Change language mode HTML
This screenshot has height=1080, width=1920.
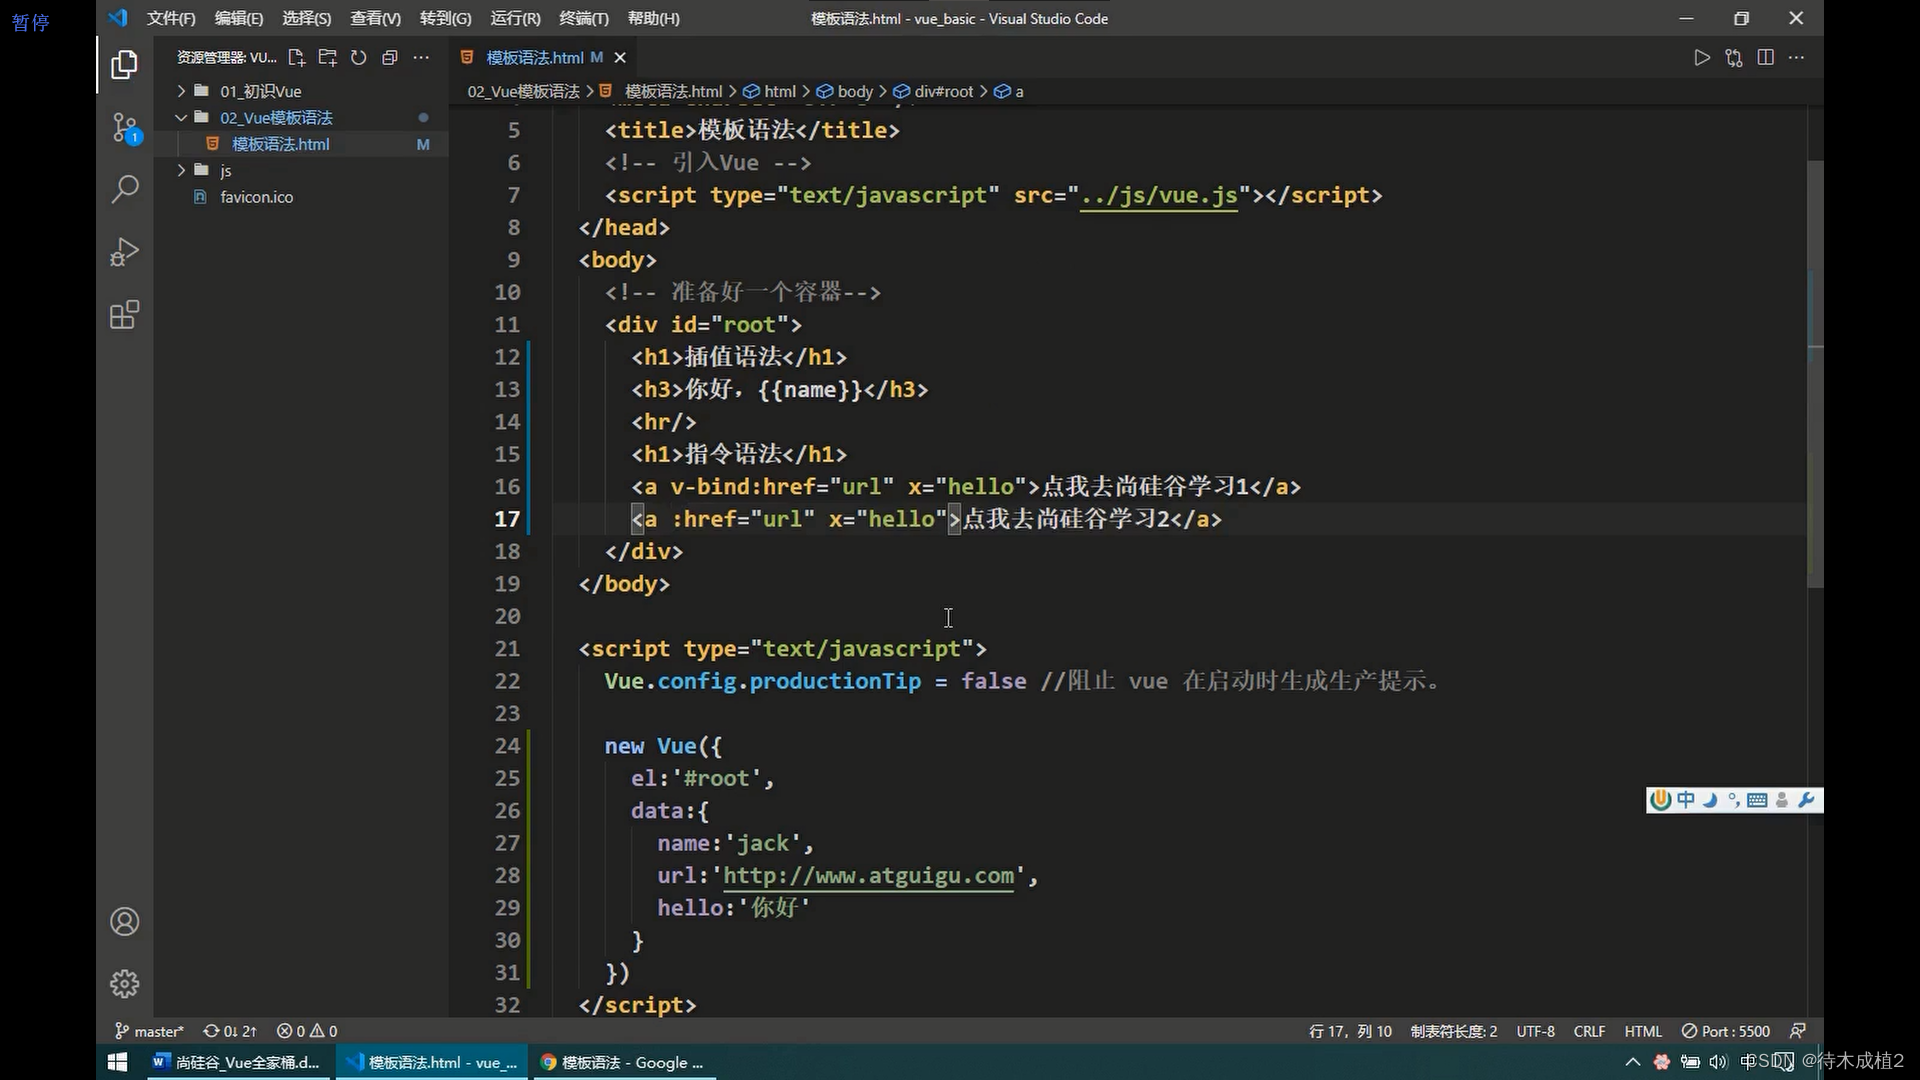click(1643, 1031)
